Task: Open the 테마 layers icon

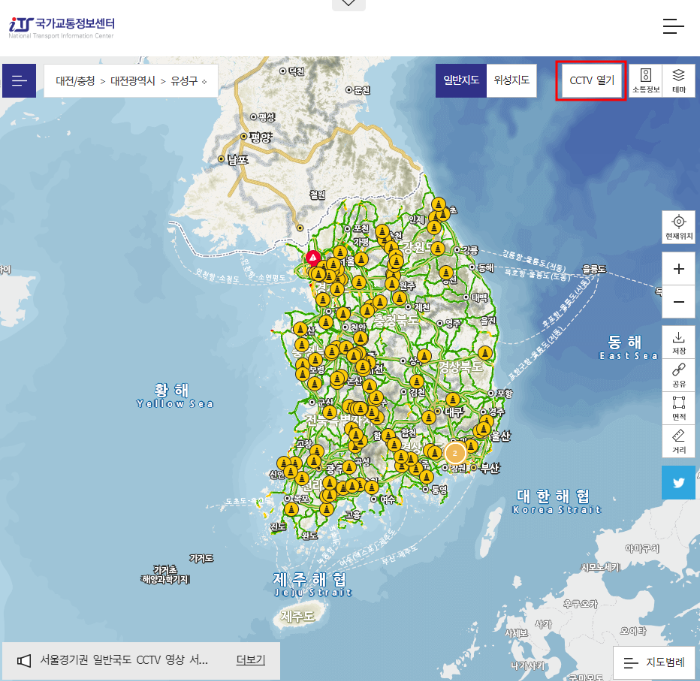Action: click(x=679, y=81)
